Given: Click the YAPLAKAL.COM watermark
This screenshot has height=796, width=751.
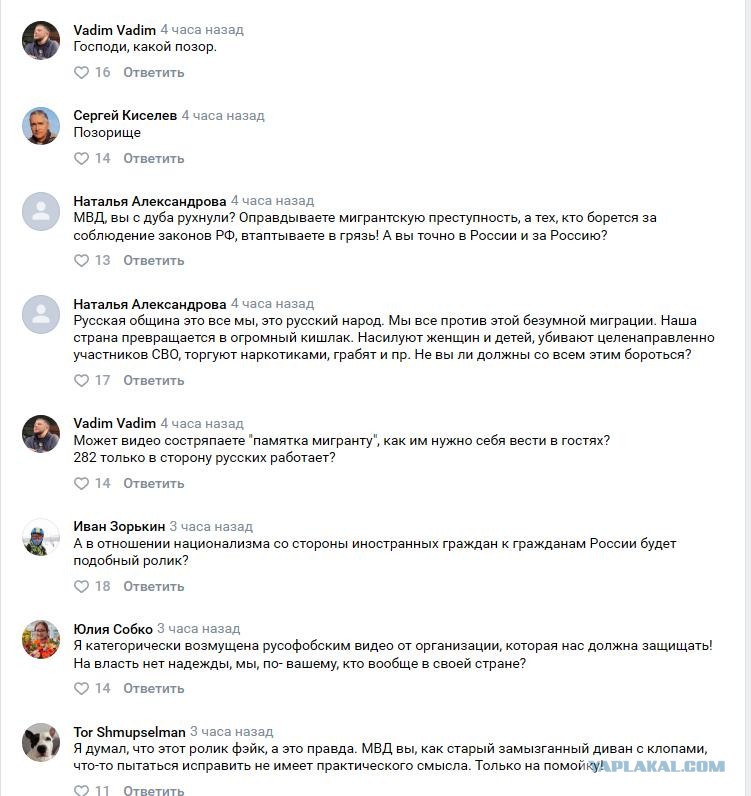Looking at the screenshot, I should (659, 766).
